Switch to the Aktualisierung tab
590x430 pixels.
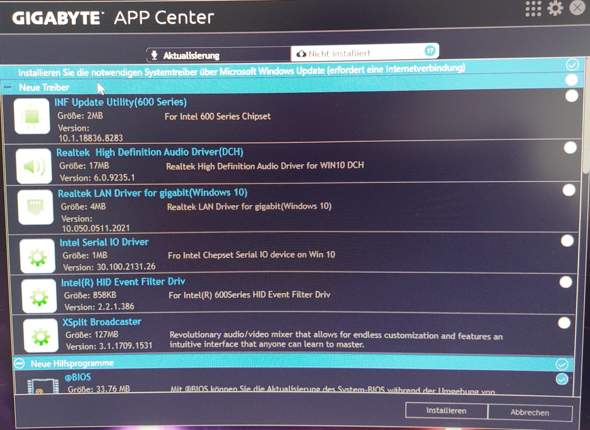[218, 55]
